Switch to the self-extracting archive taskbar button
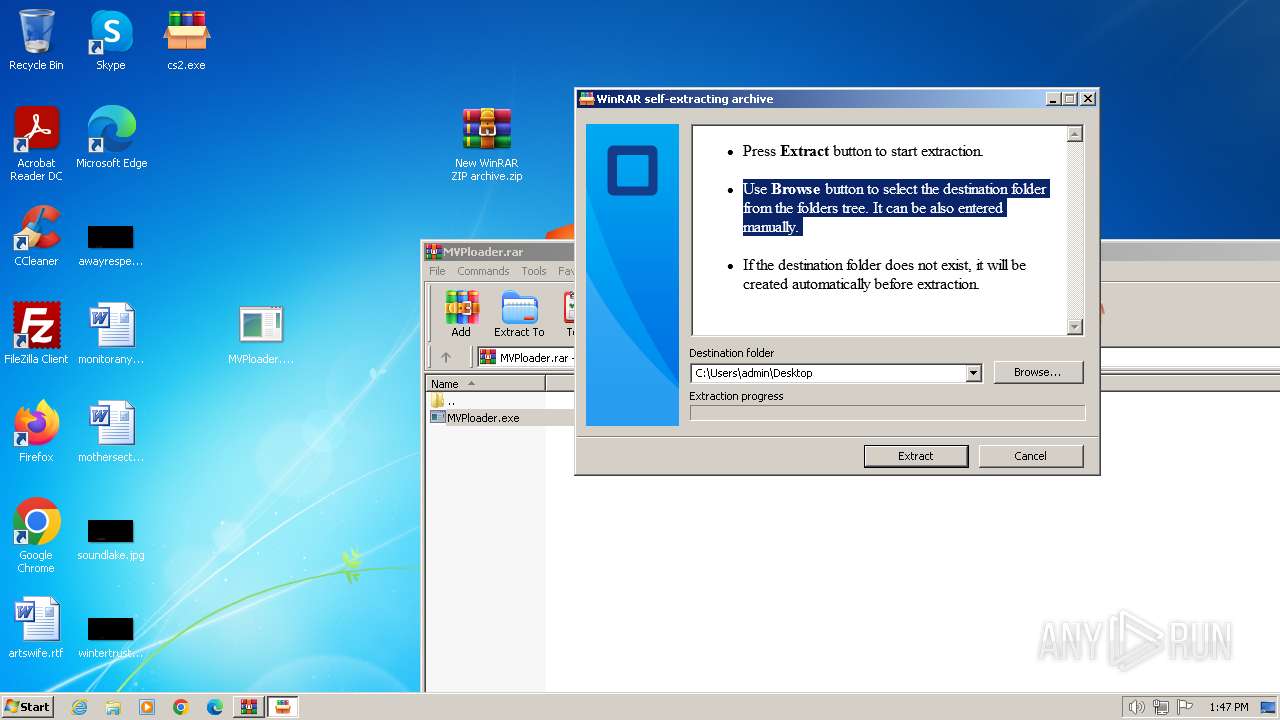The height and width of the screenshot is (720, 1280). (283, 707)
